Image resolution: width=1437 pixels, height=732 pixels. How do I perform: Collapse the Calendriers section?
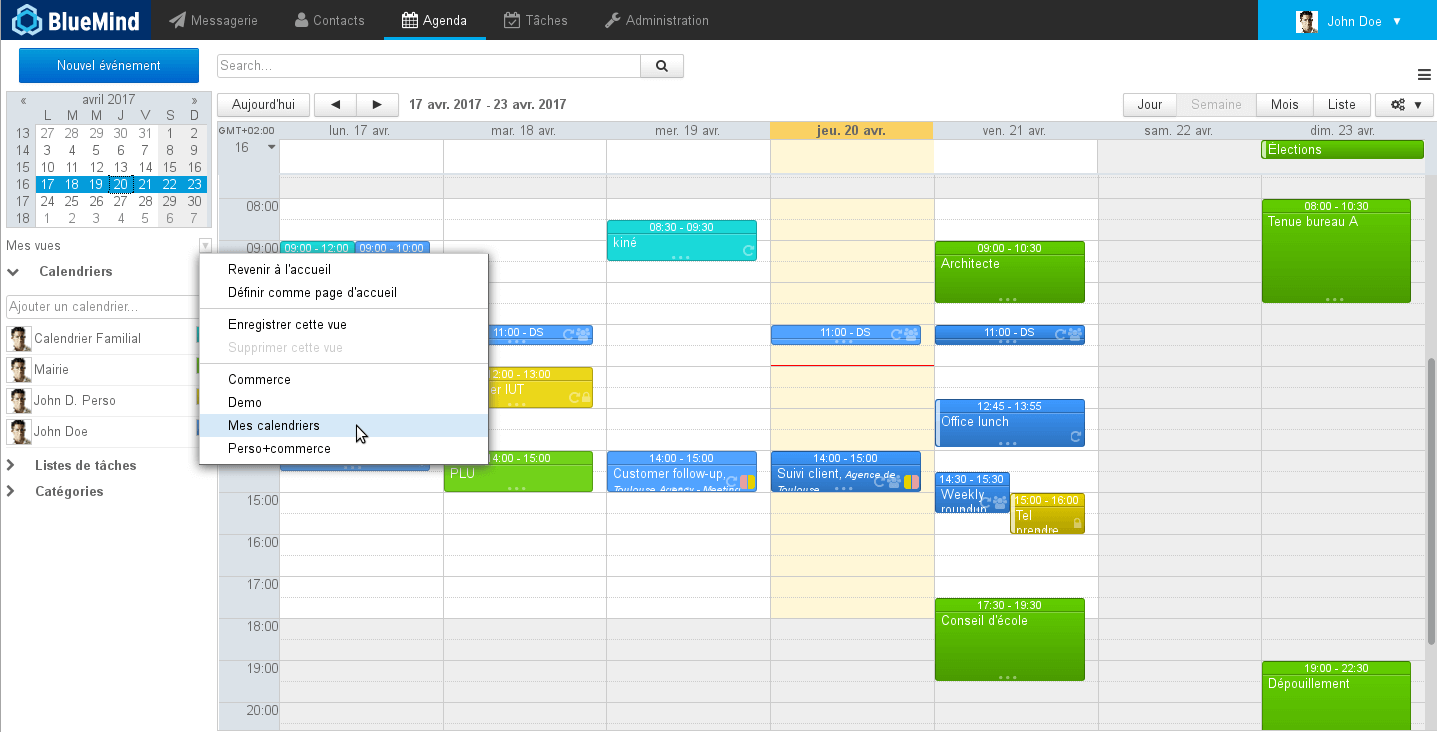tap(14, 272)
